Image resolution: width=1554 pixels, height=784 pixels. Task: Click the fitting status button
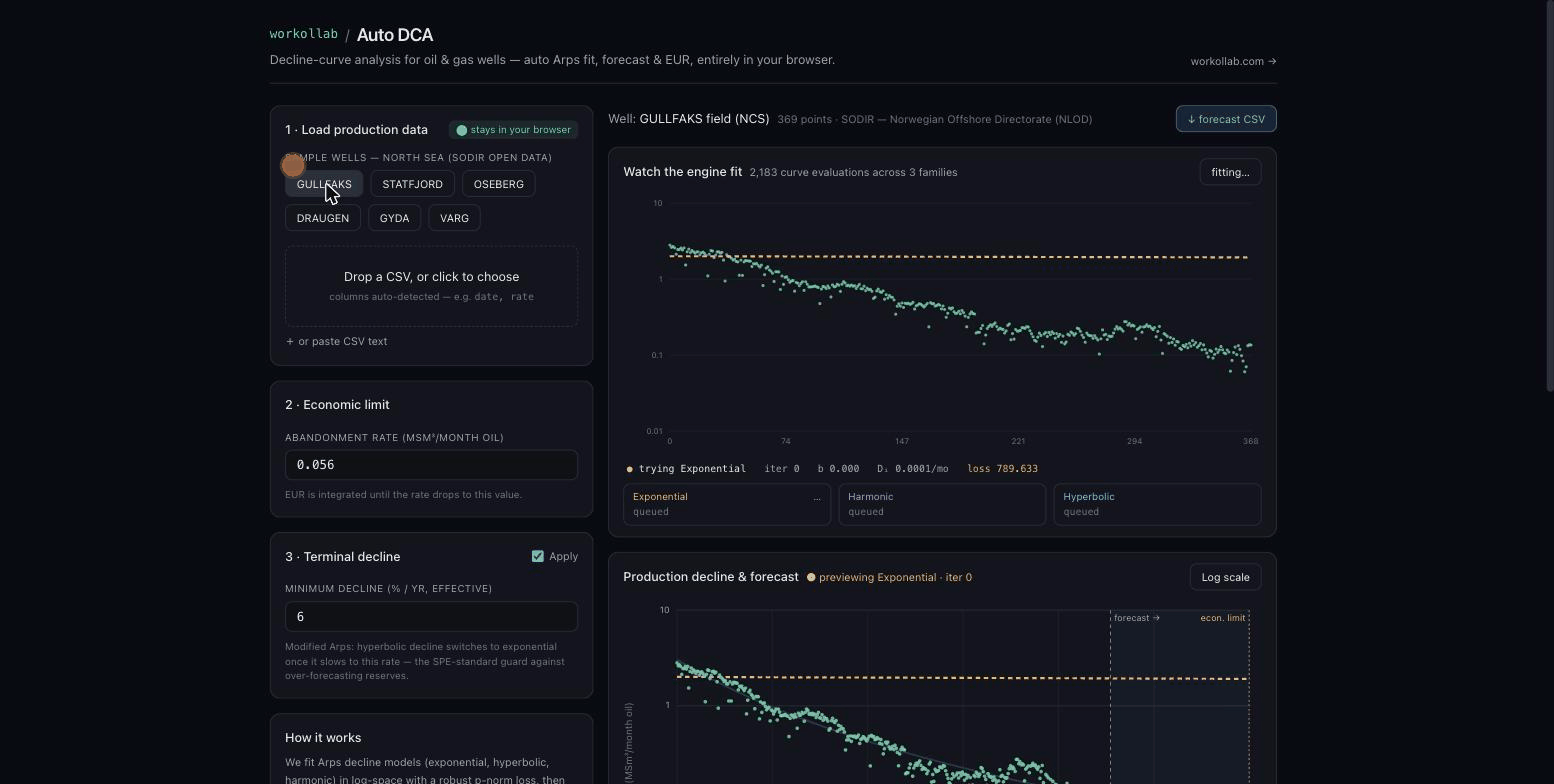[x=1230, y=172]
